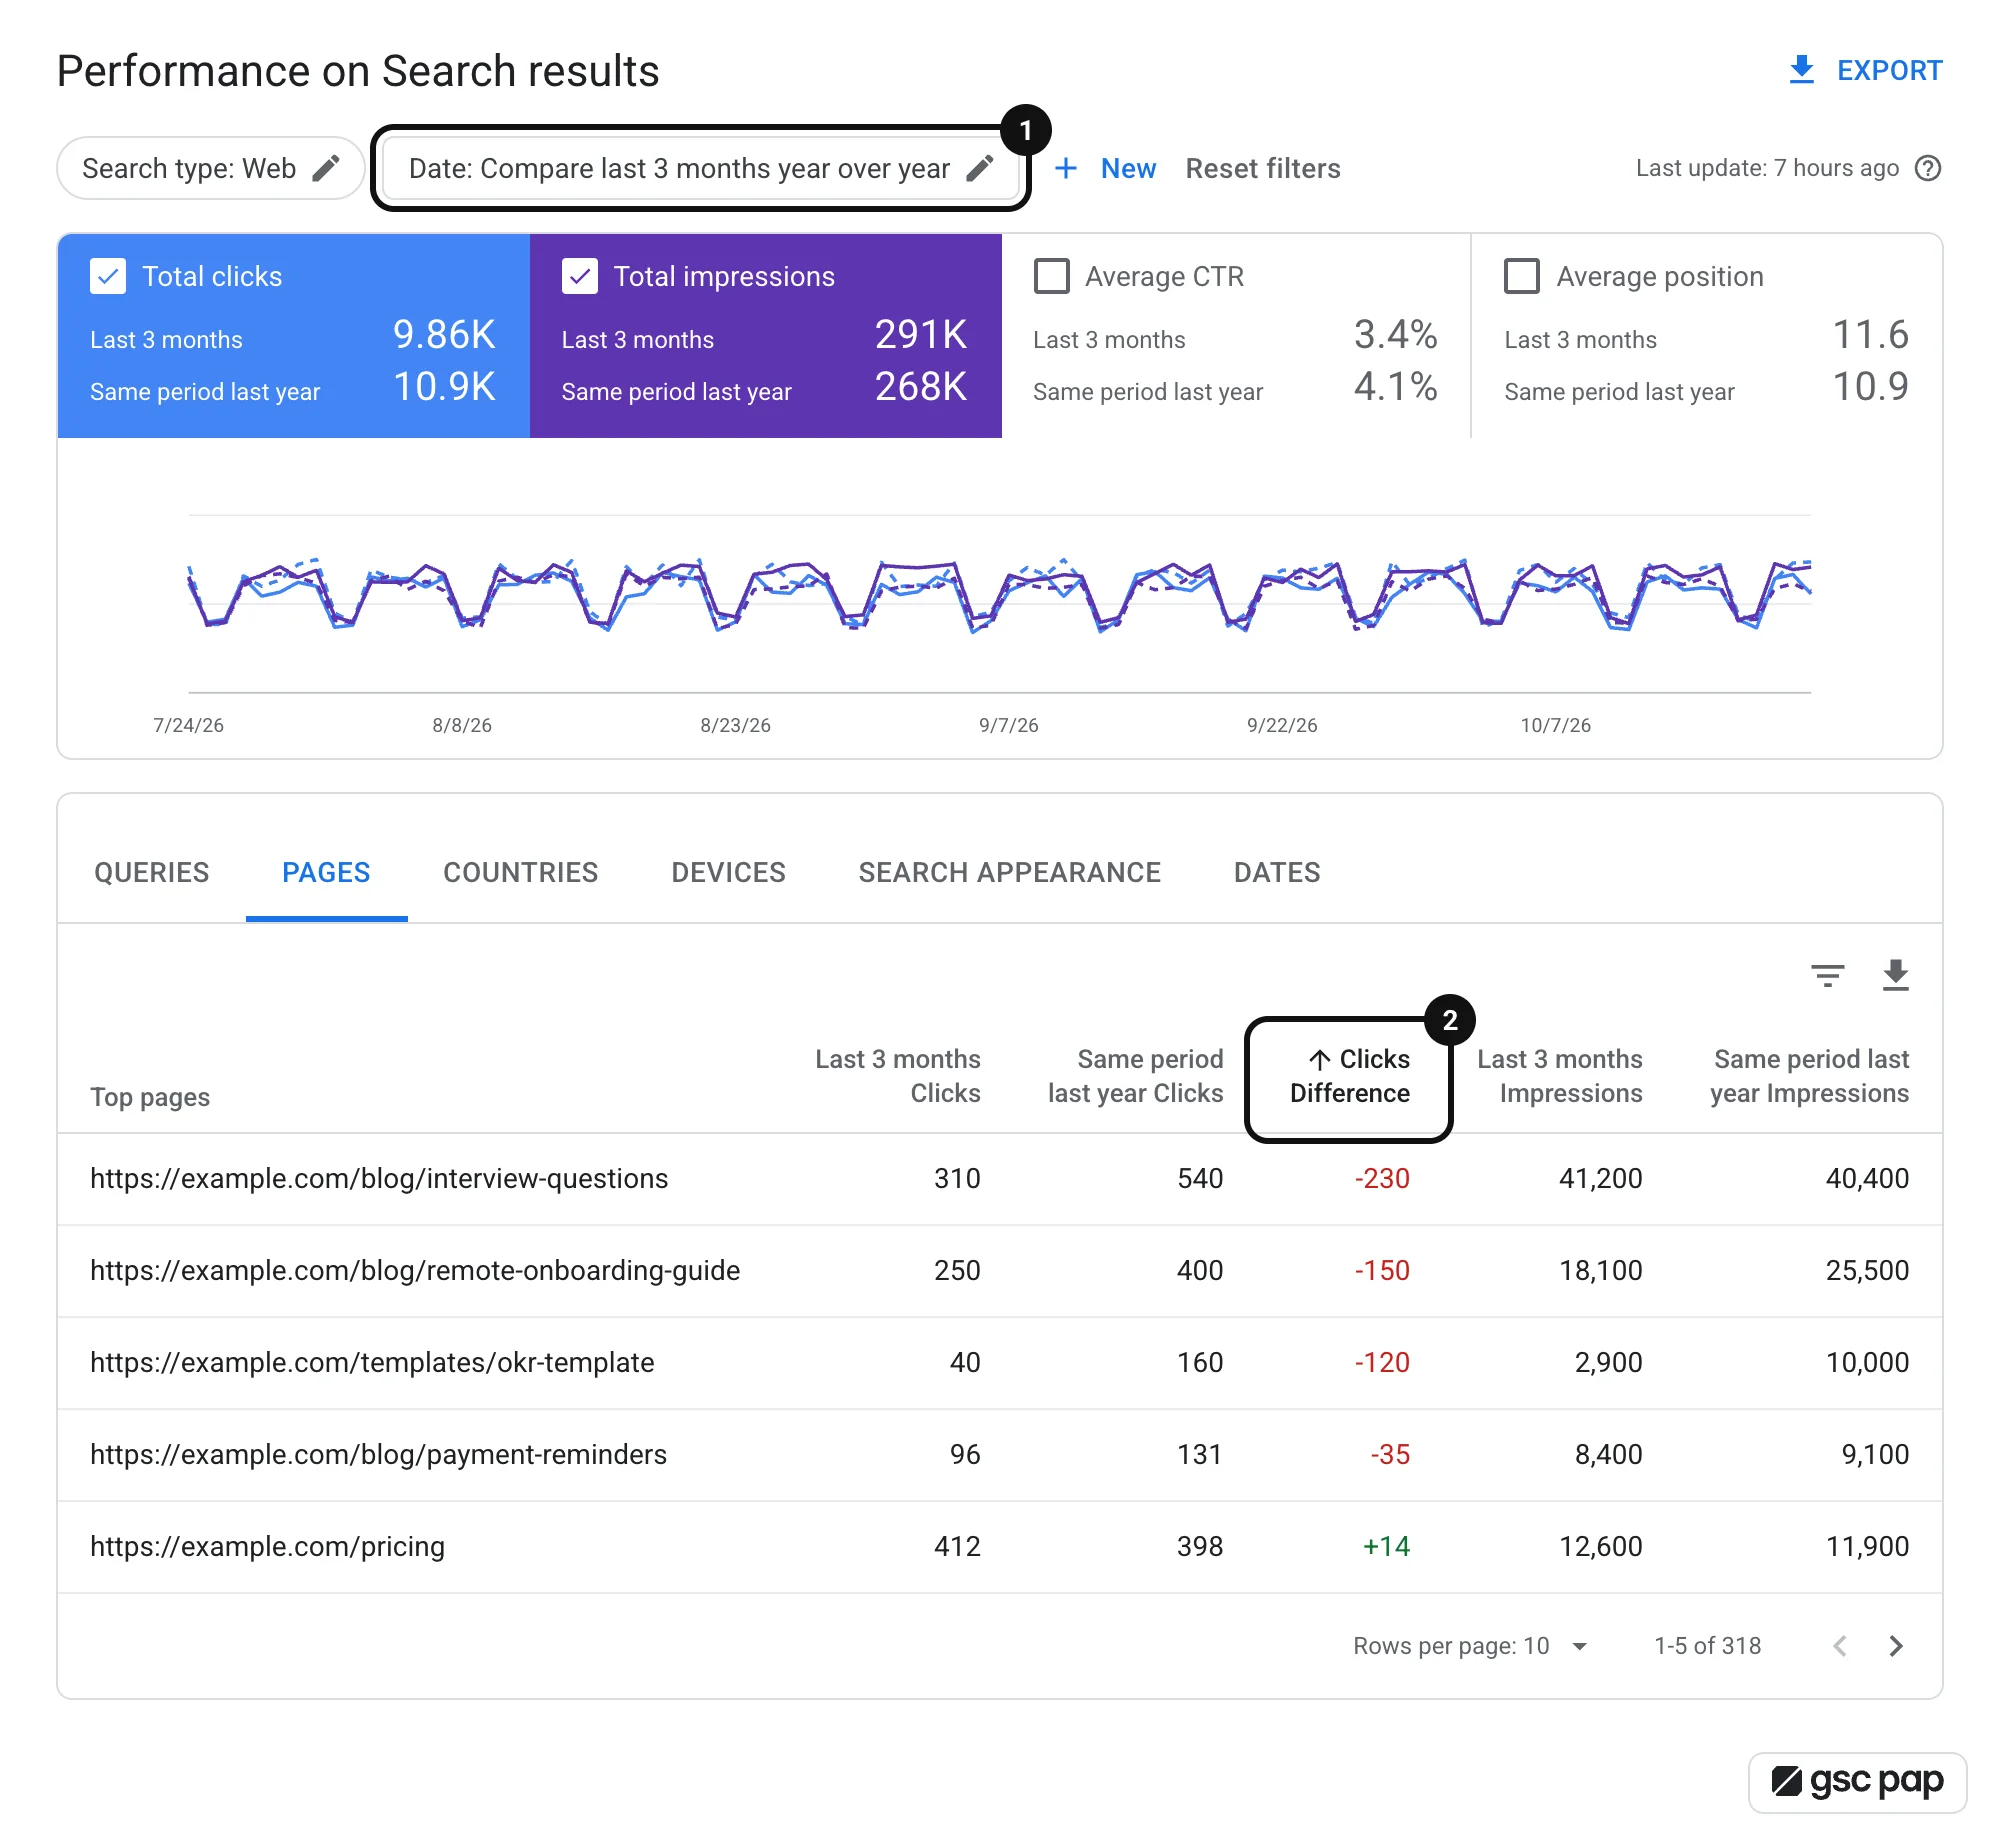Toggle the Total clicks checkbox
2000x1832 pixels.
click(x=108, y=276)
